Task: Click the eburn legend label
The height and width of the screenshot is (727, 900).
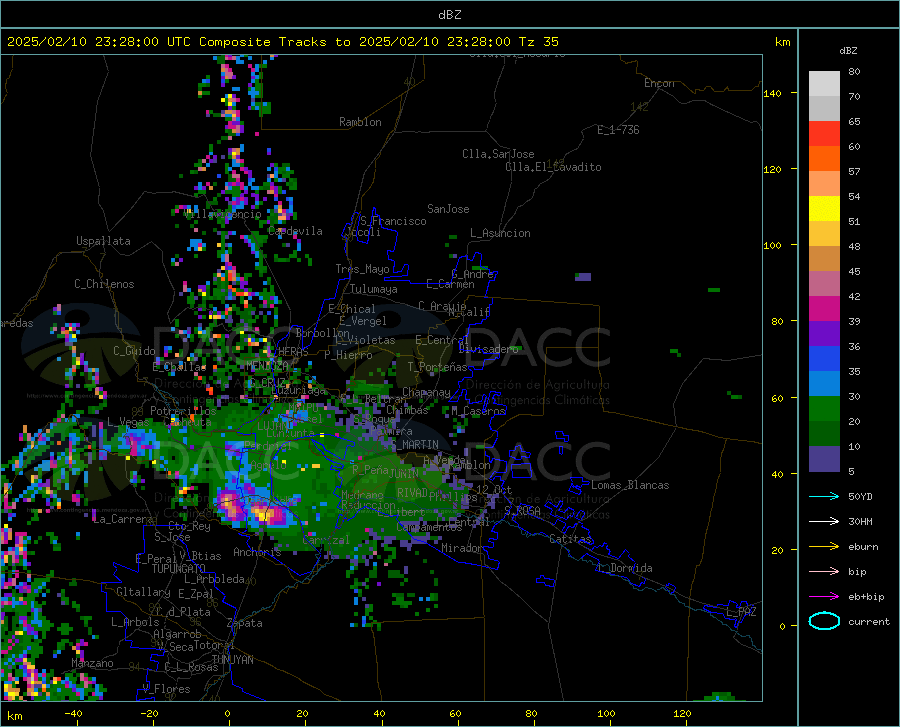Action: (x=863, y=546)
